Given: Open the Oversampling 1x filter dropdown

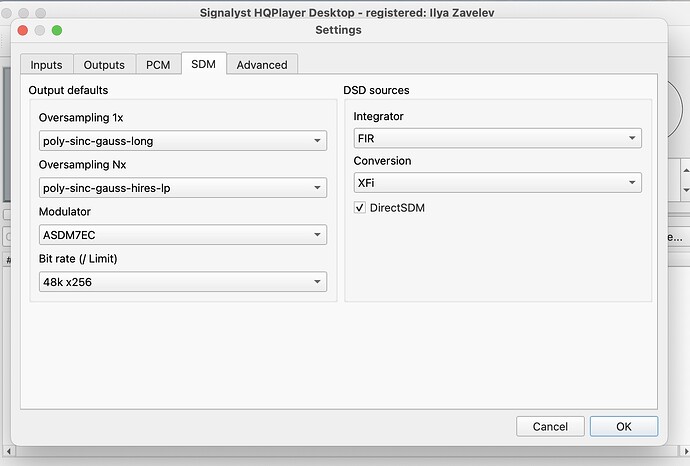Looking at the screenshot, I should pos(183,141).
